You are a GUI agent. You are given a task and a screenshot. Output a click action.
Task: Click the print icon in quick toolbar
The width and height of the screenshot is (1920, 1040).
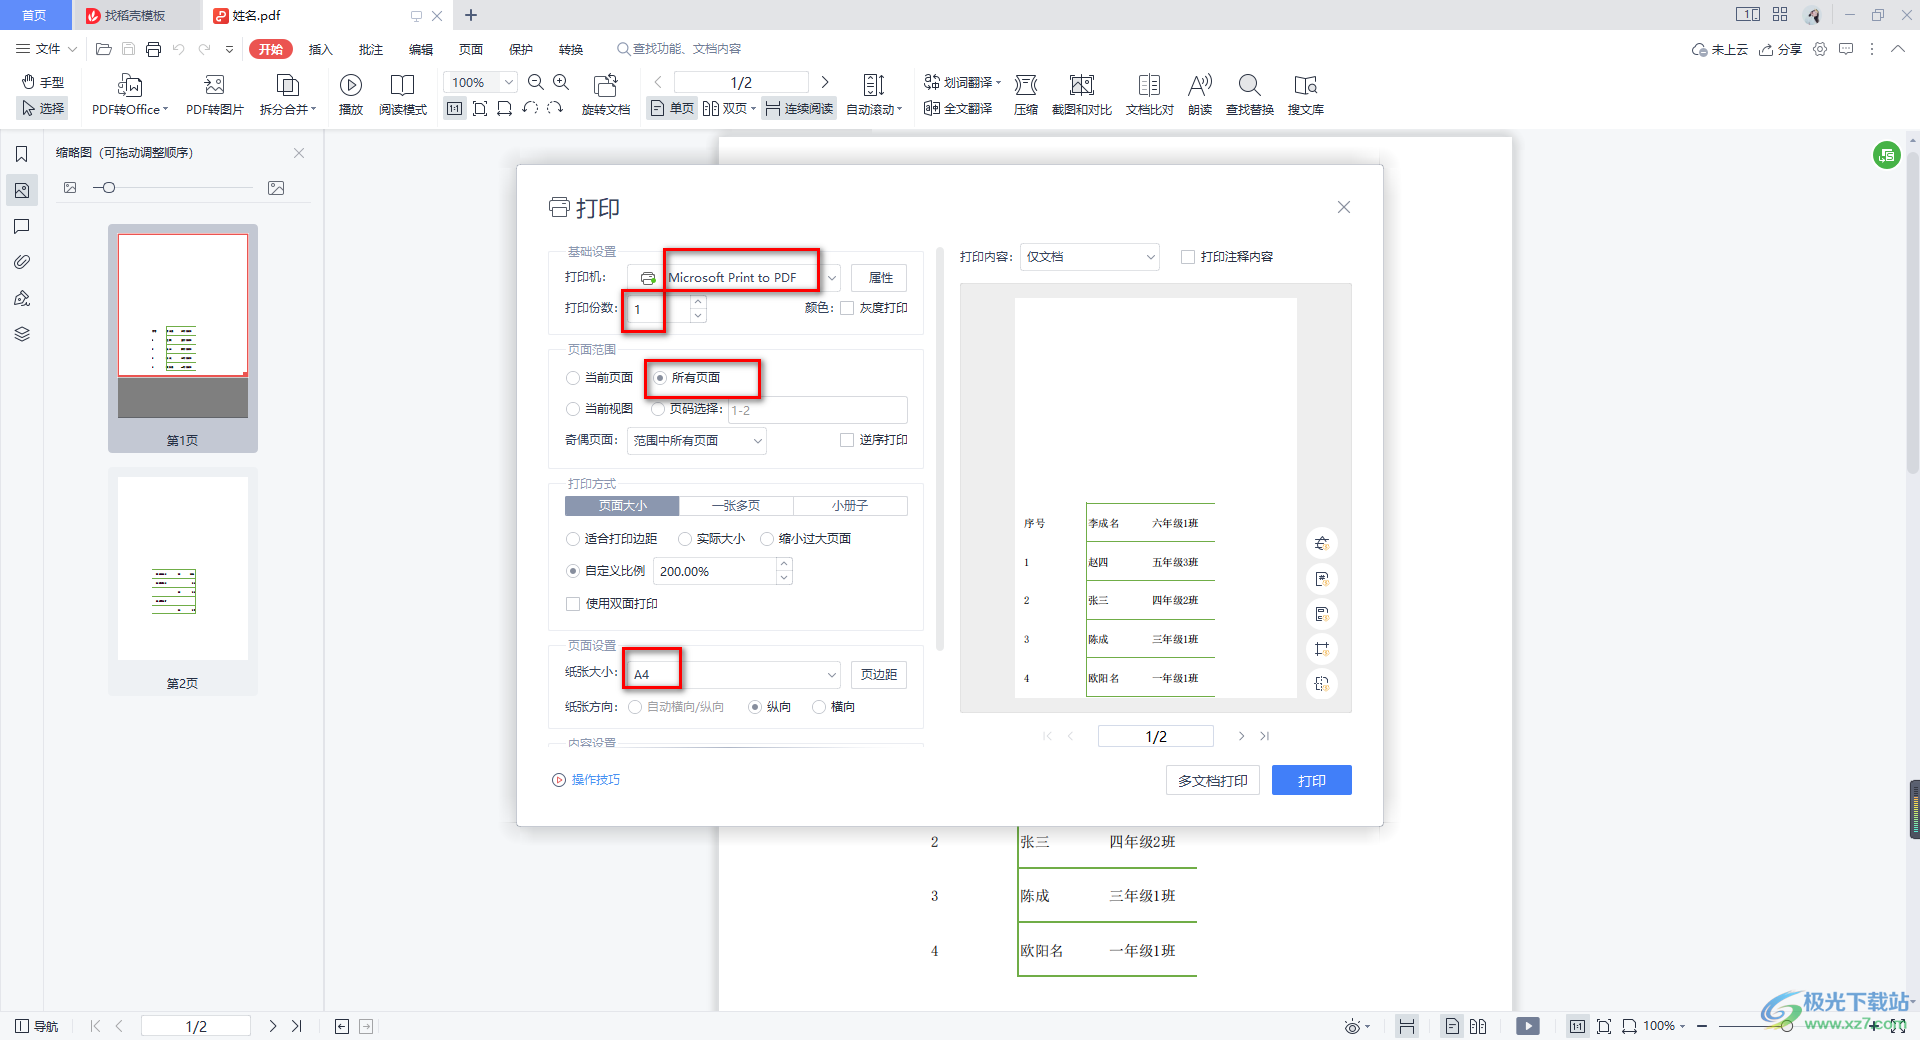pos(153,49)
